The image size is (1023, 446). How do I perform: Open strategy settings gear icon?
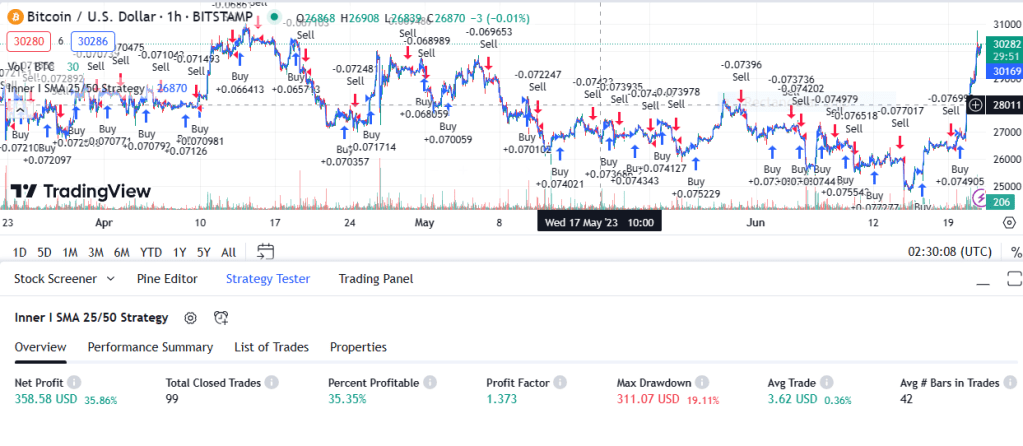[x=190, y=318]
